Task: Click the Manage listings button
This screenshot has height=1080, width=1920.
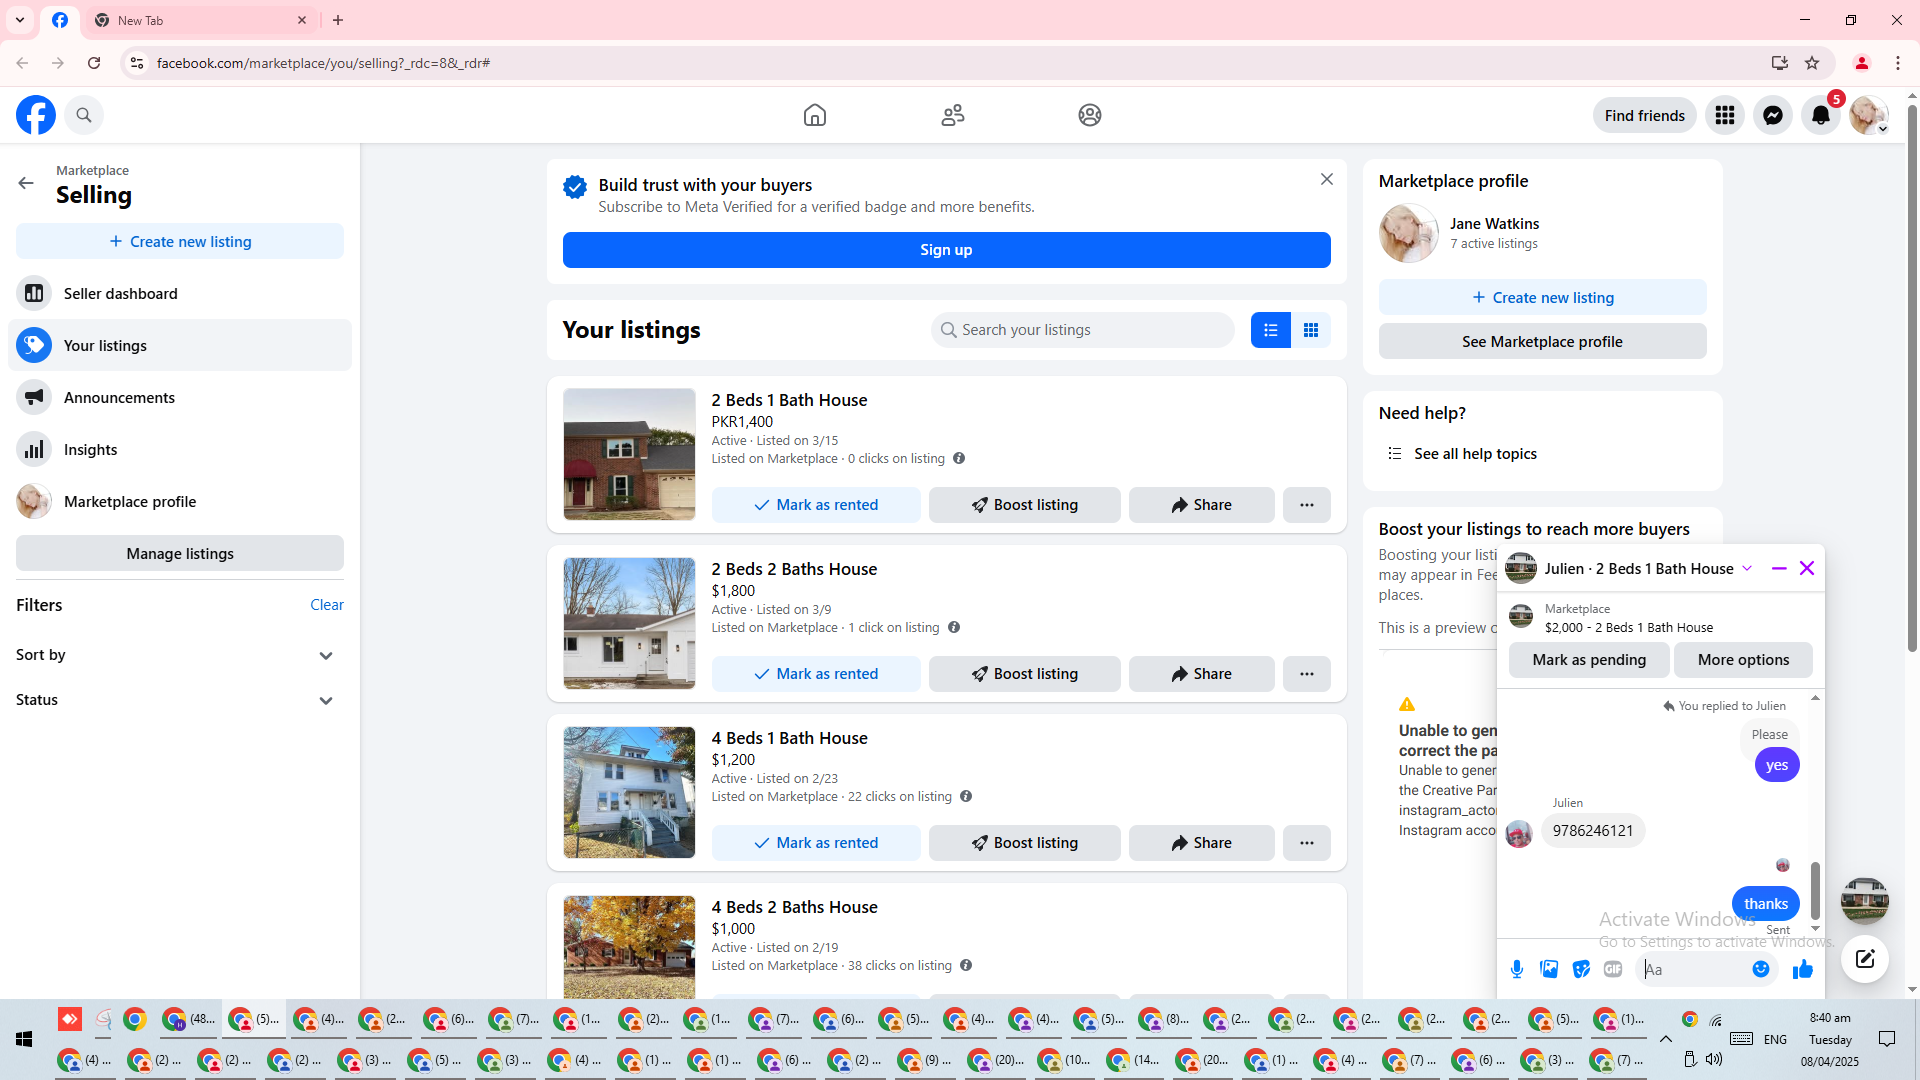Action: click(x=180, y=554)
